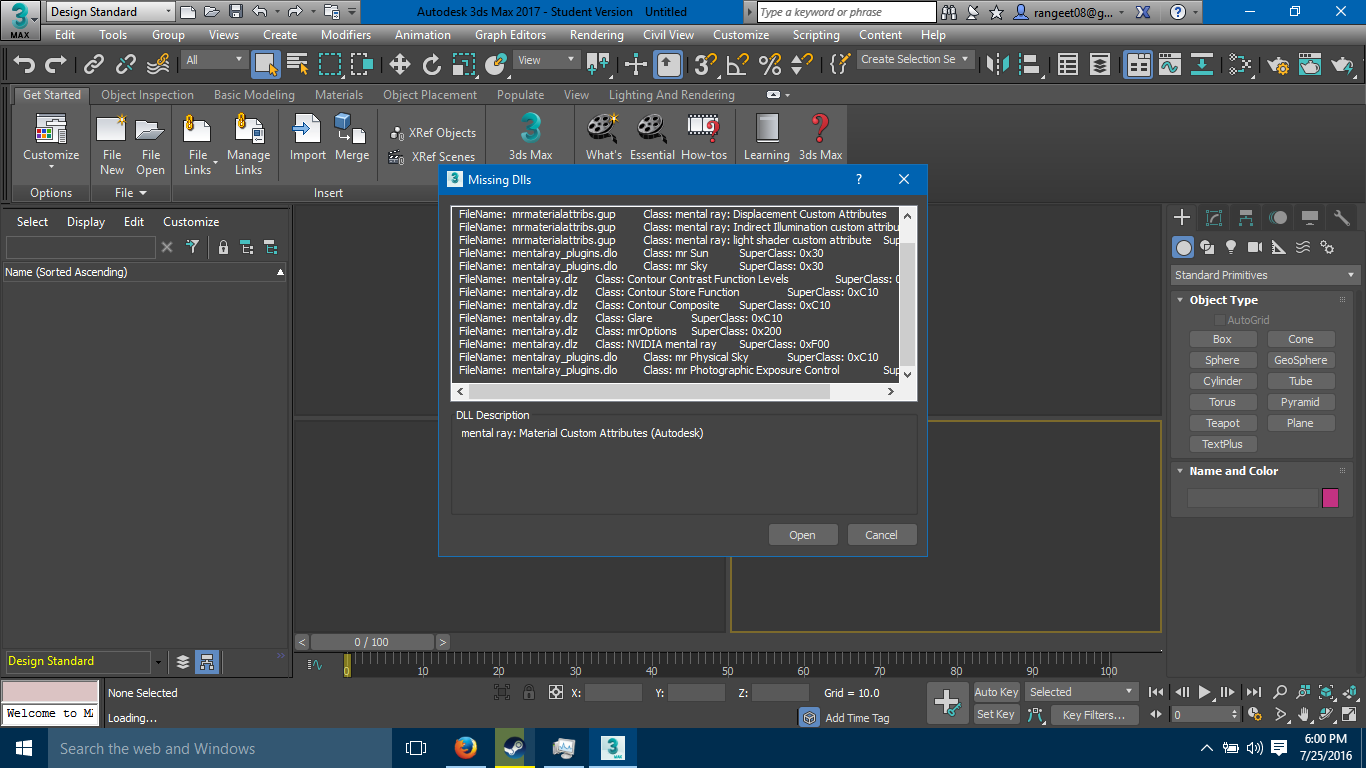
Task: Open the Modifiers menu
Action: point(346,34)
